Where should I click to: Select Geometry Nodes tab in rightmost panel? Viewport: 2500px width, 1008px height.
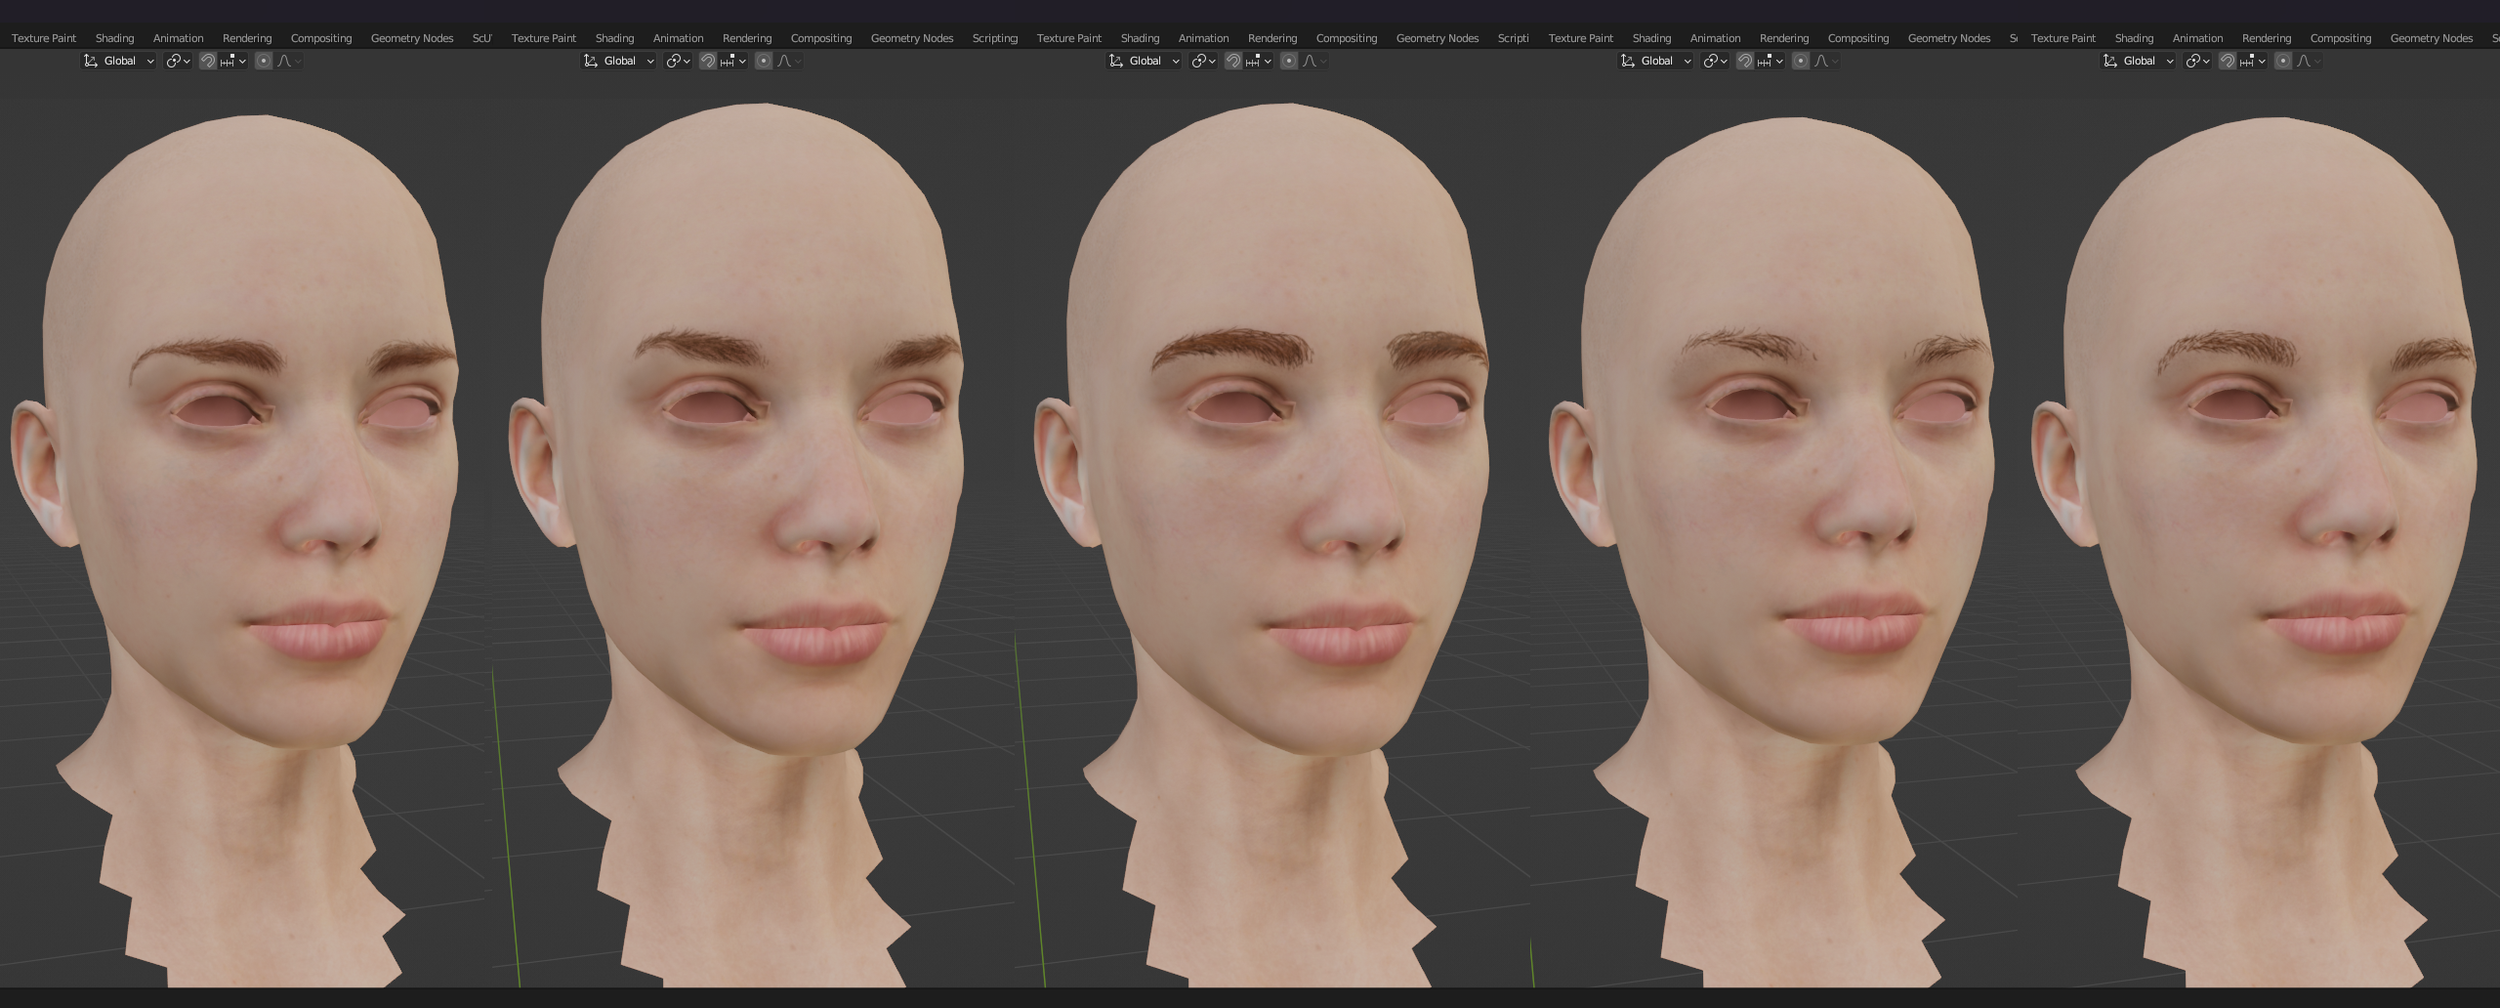click(x=2431, y=38)
